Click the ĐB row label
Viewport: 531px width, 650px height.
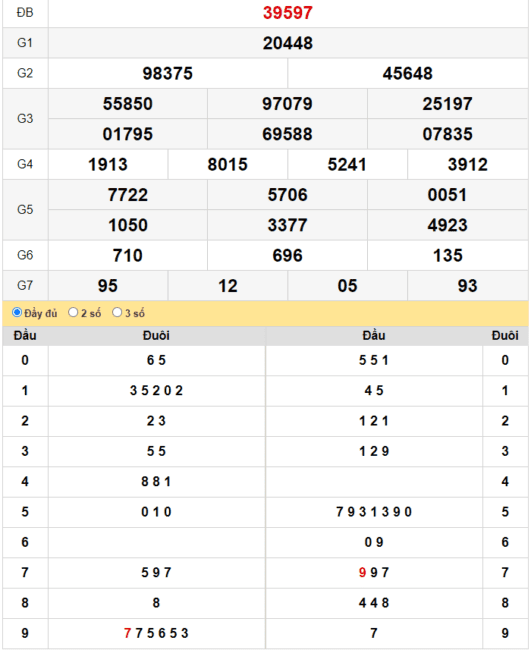coord(25,13)
